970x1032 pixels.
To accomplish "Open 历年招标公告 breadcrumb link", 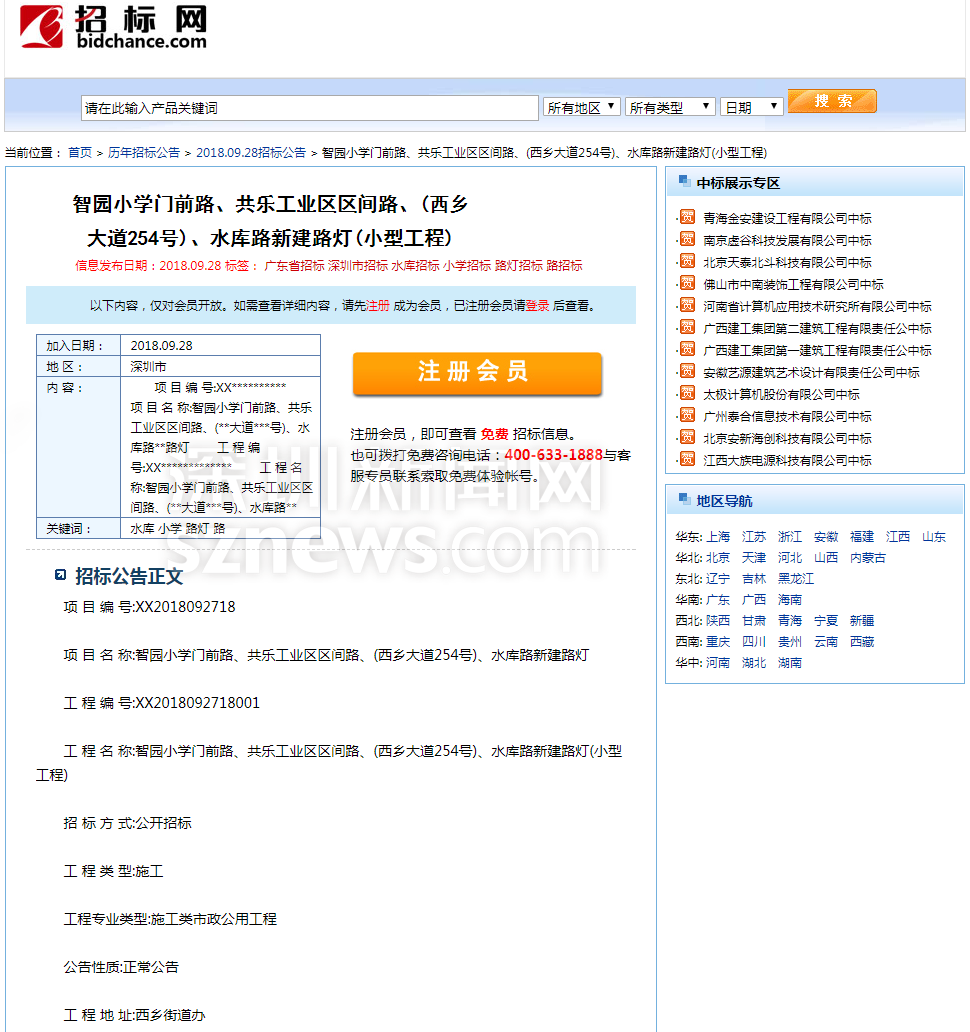I will (x=144, y=153).
